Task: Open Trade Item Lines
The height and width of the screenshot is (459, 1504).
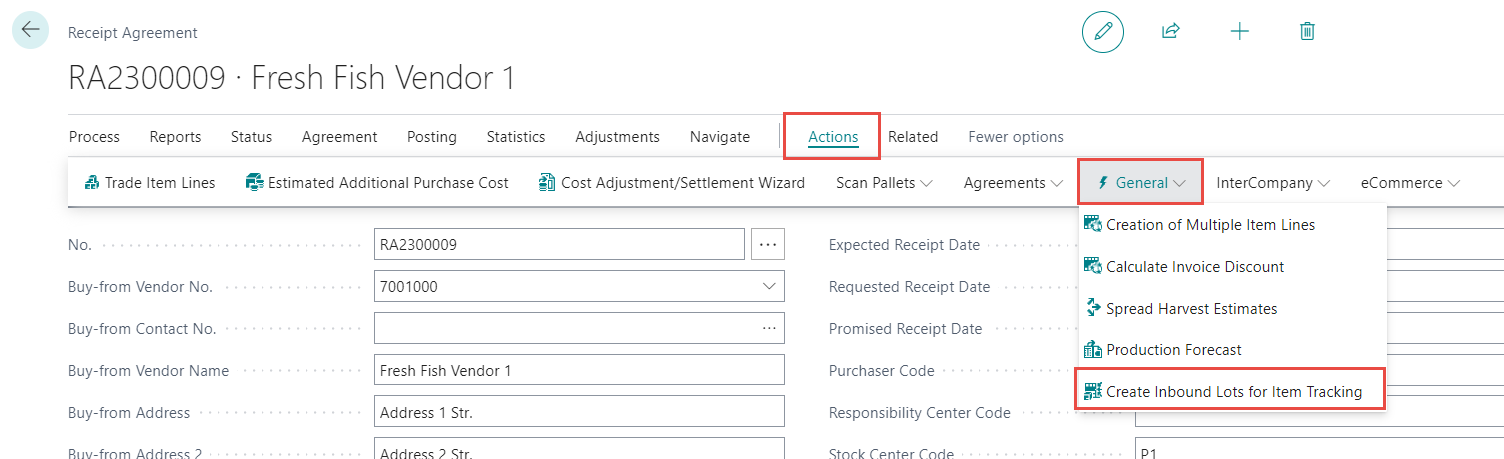Action: (150, 183)
